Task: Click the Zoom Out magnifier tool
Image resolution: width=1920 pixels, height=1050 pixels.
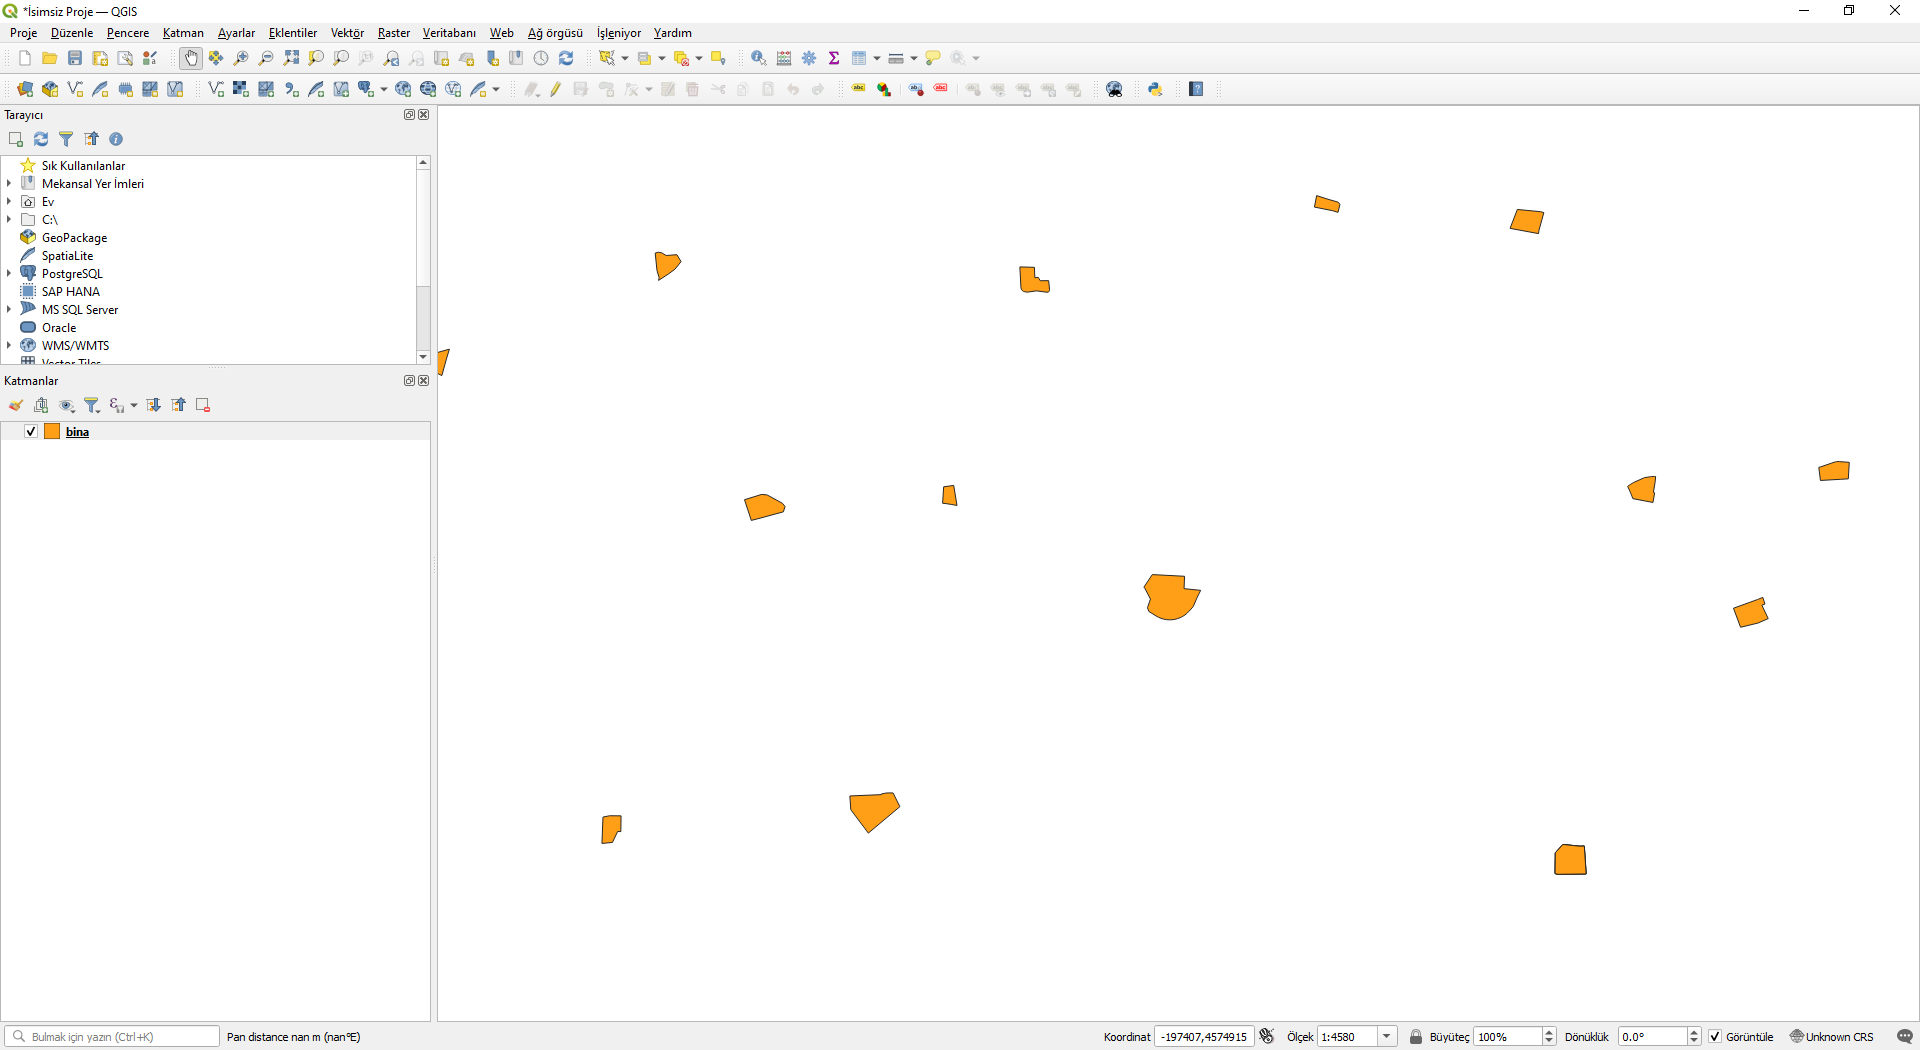Action: coord(266,58)
